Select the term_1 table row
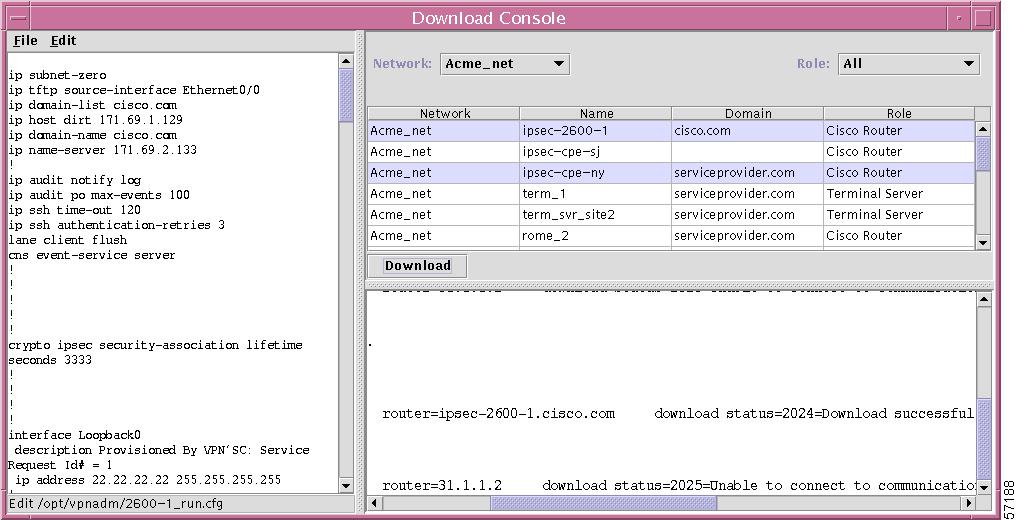This screenshot has width=1018, height=520. tap(671, 193)
